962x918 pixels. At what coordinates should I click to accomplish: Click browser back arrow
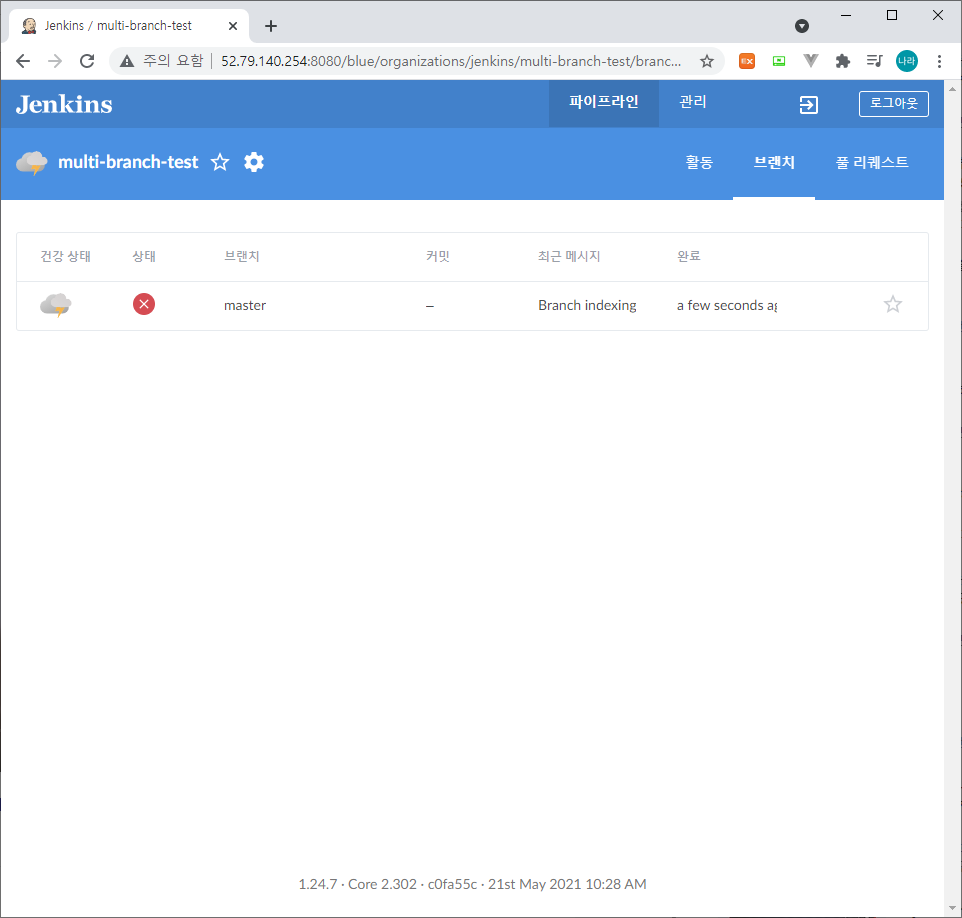click(23, 61)
